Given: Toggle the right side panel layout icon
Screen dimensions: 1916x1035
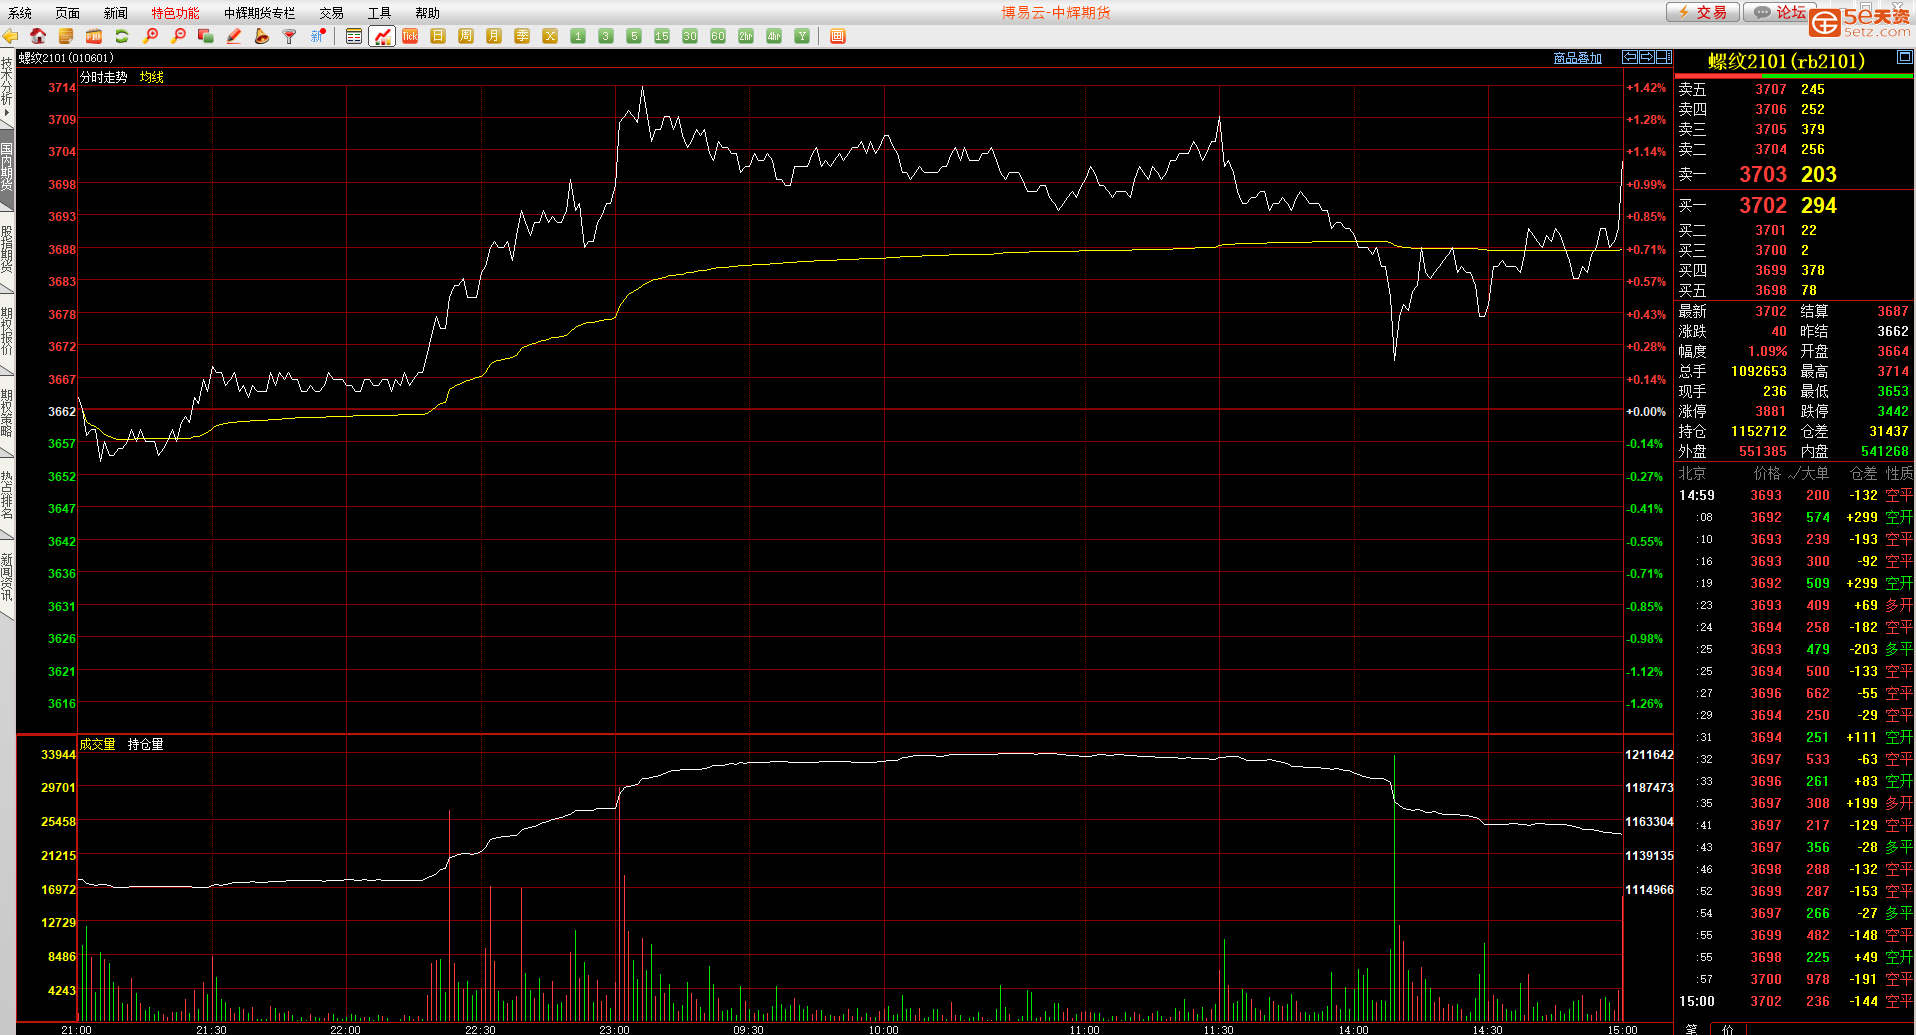Looking at the screenshot, I should click(x=1664, y=57).
